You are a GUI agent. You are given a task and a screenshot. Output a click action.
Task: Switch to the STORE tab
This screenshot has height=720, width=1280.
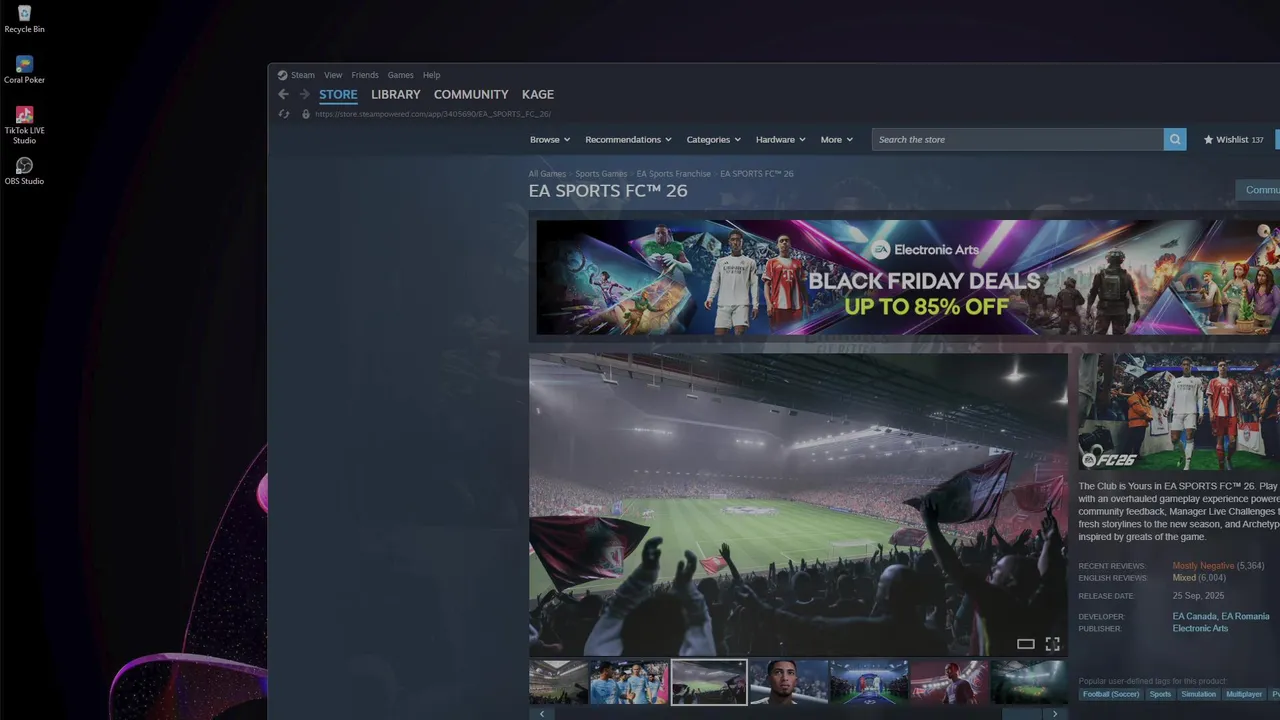point(338,95)
